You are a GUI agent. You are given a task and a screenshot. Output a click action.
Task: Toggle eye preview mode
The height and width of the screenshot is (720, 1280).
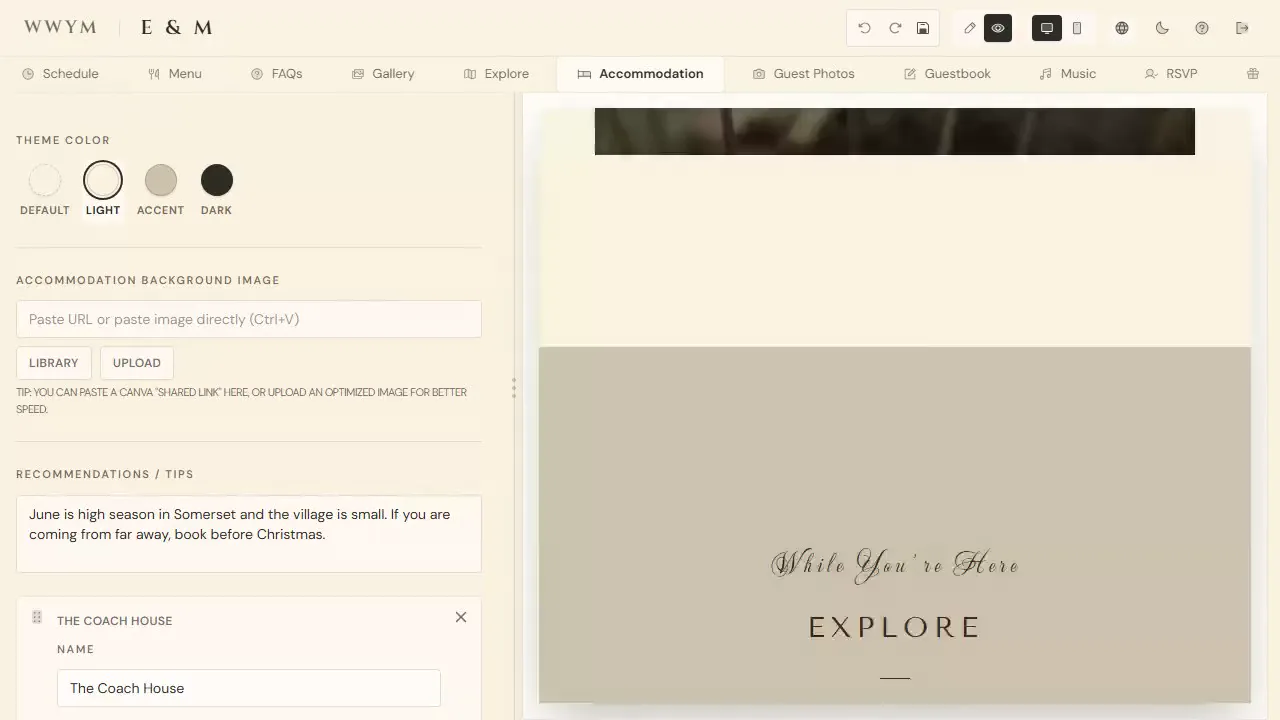coord(998,28)
